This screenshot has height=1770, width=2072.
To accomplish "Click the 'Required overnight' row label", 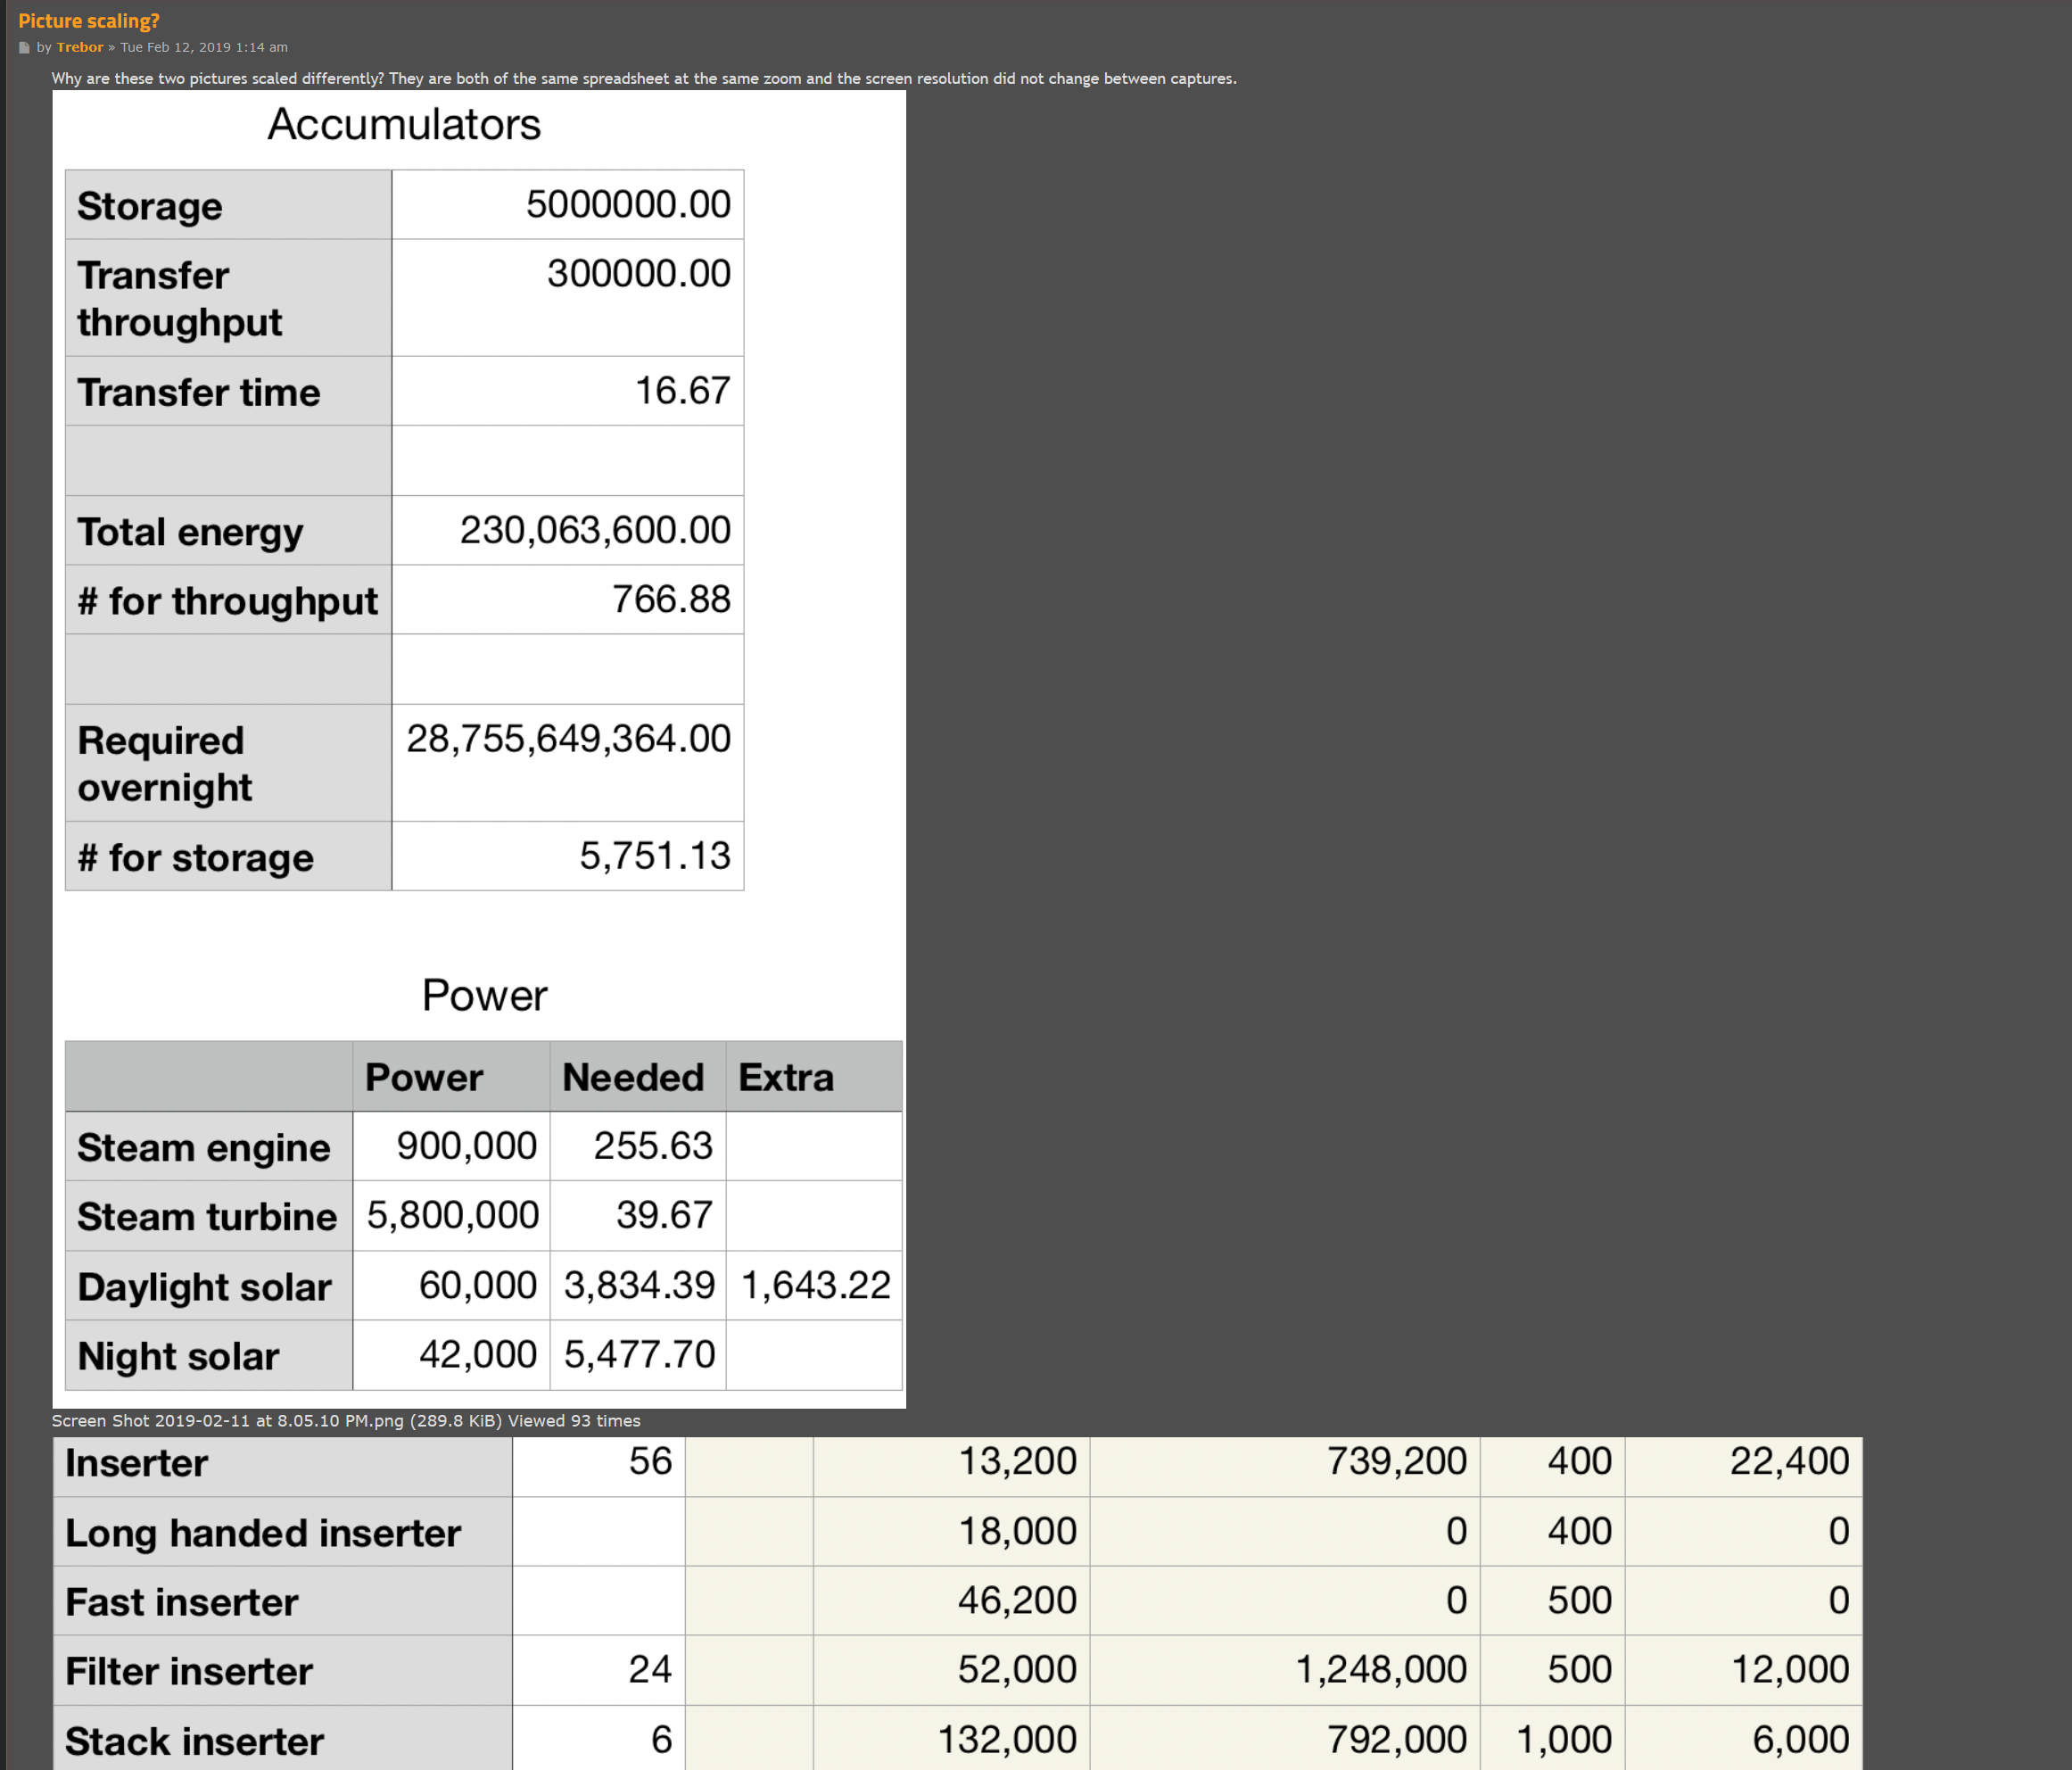I will (165, 763).
